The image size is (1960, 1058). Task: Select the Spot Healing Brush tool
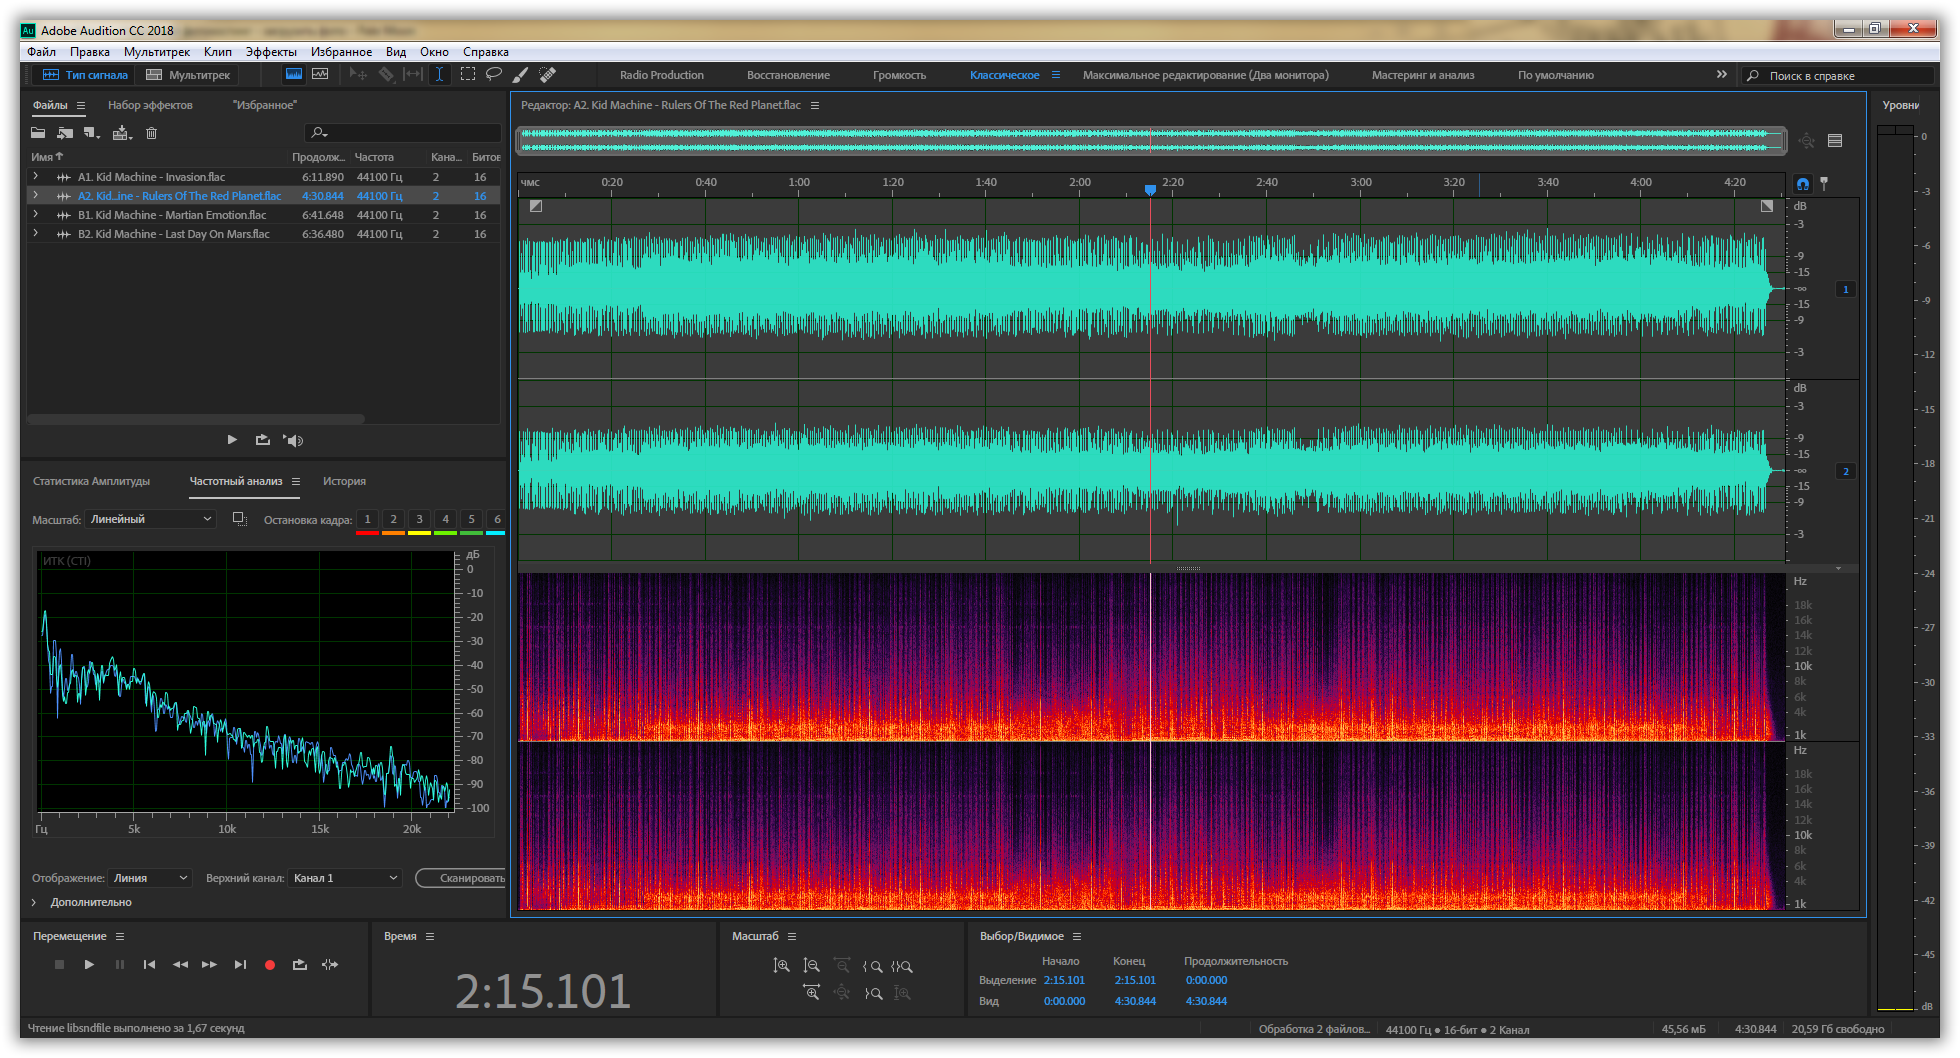click(547, 75)
